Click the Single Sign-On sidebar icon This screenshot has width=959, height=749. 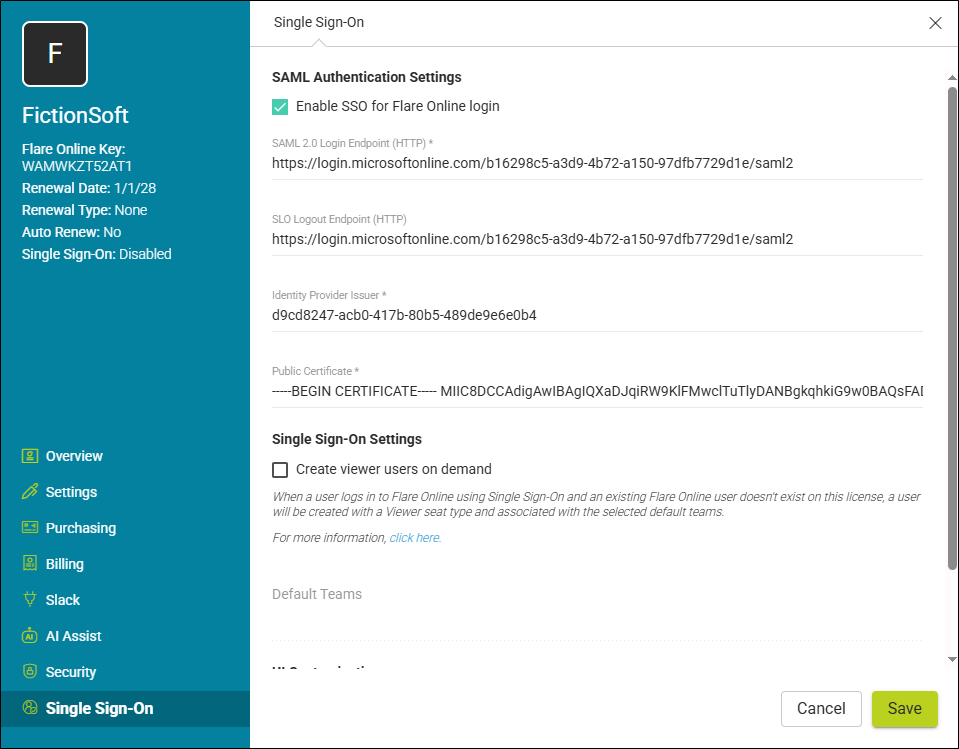30,707
